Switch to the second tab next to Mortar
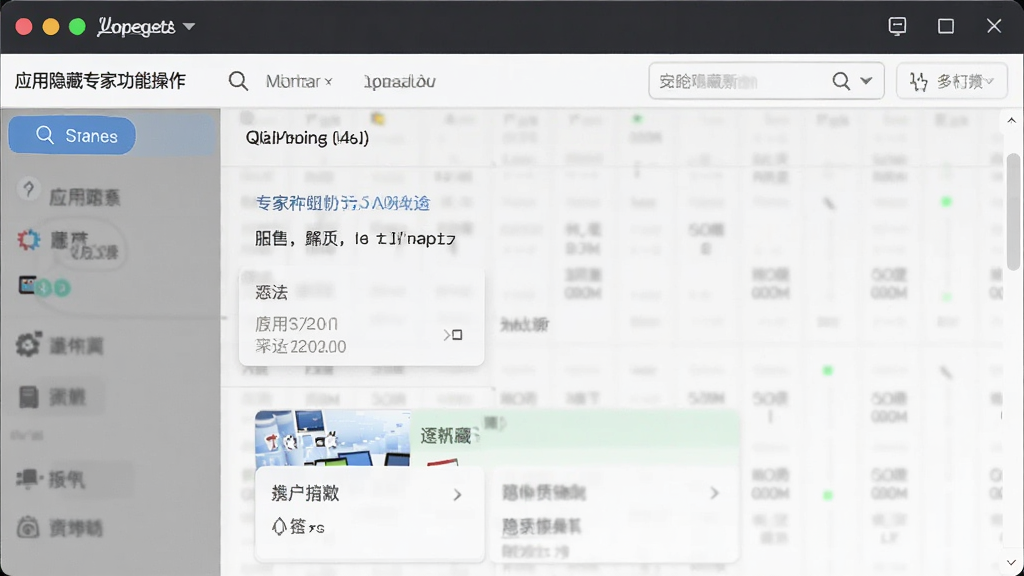This screenshot has width=1024, height=576. (399, 82)
